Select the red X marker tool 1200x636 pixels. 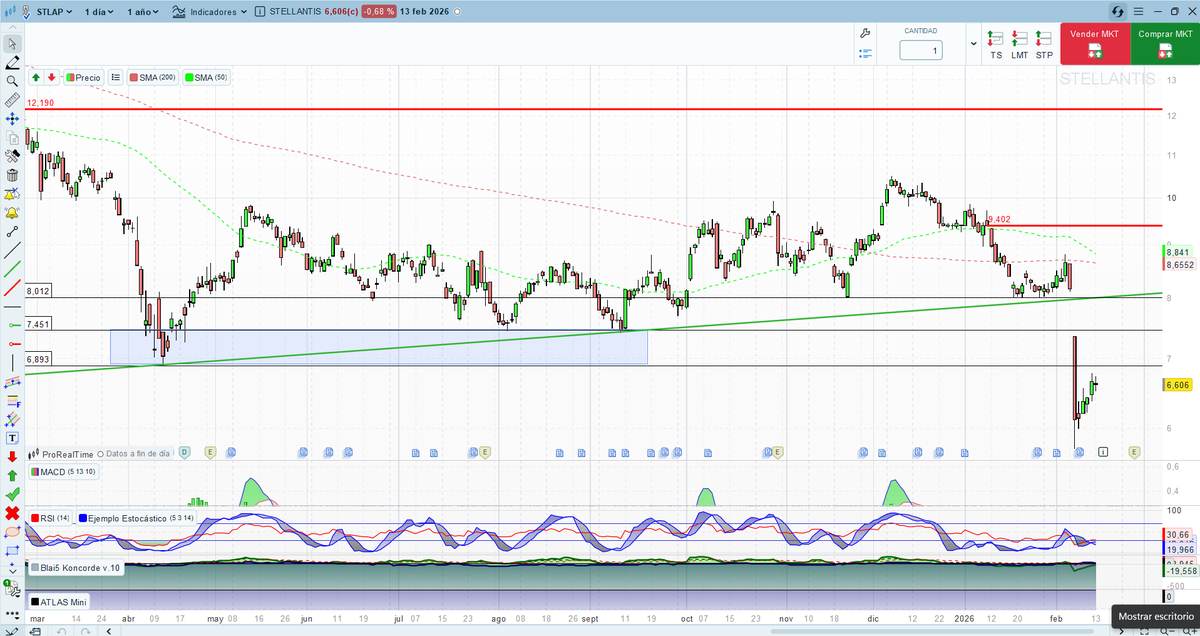pos(12,513)
